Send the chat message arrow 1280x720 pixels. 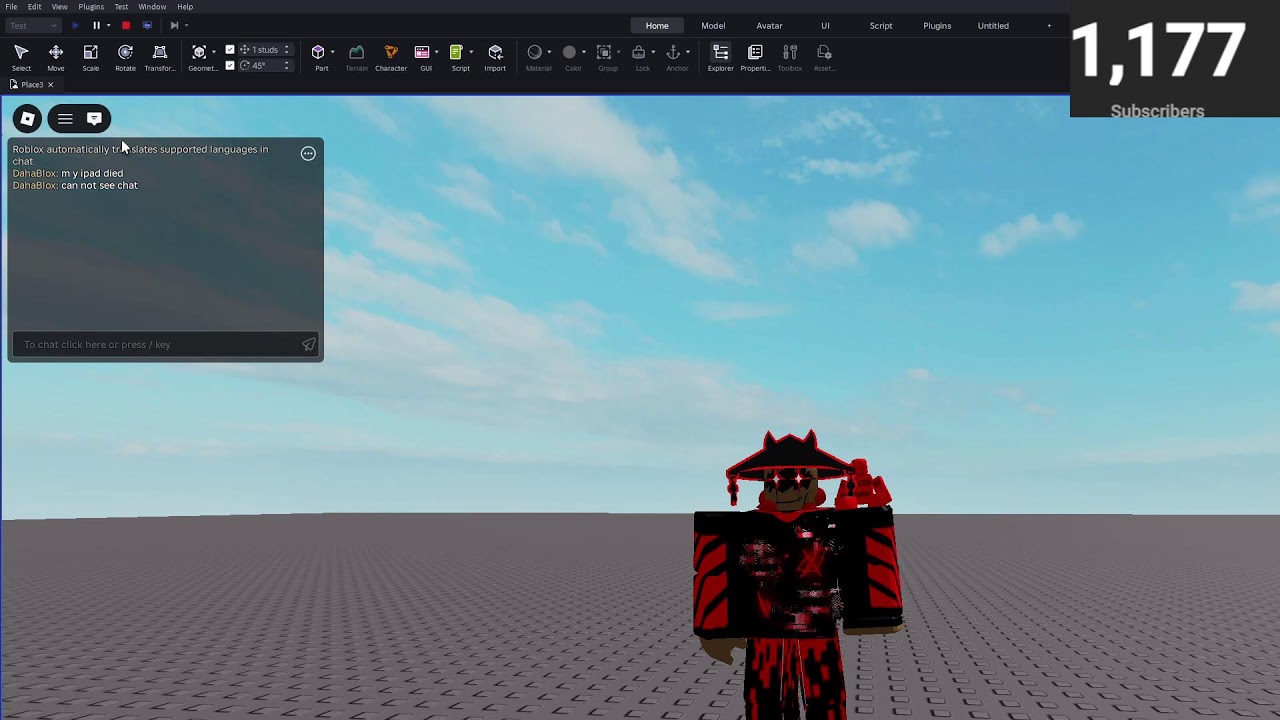click(x=308, y=344)
